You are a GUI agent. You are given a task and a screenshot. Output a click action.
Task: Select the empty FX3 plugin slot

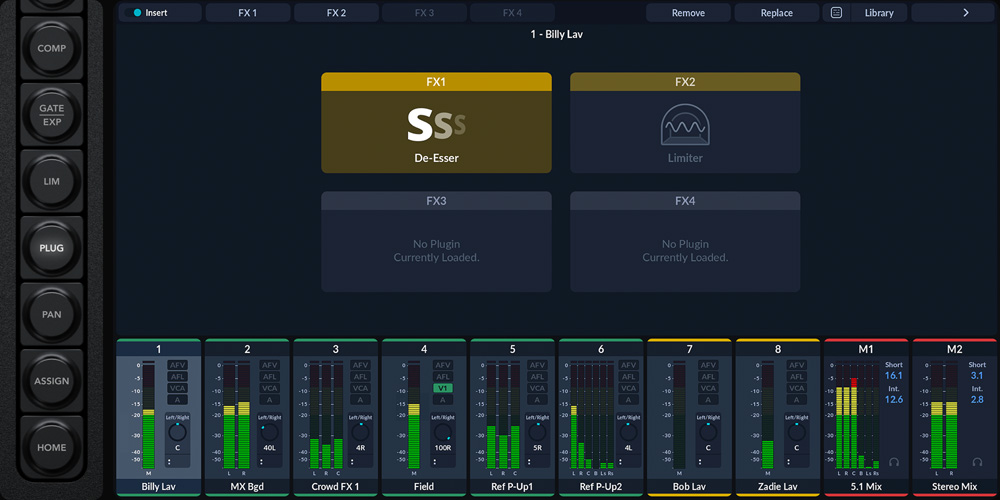[436, 242]
